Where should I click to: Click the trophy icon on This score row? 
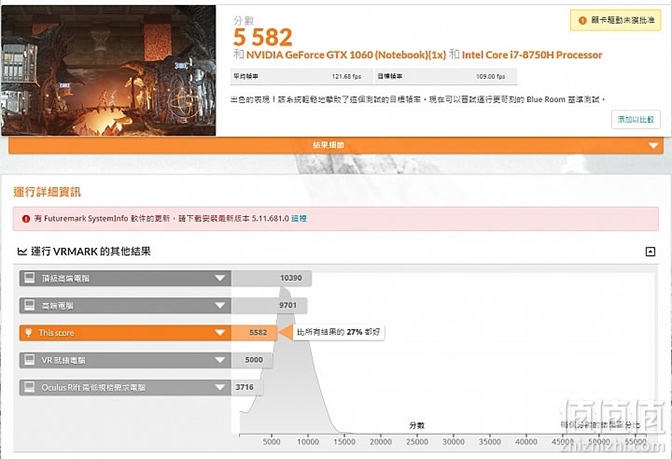(x=28, y=333)
